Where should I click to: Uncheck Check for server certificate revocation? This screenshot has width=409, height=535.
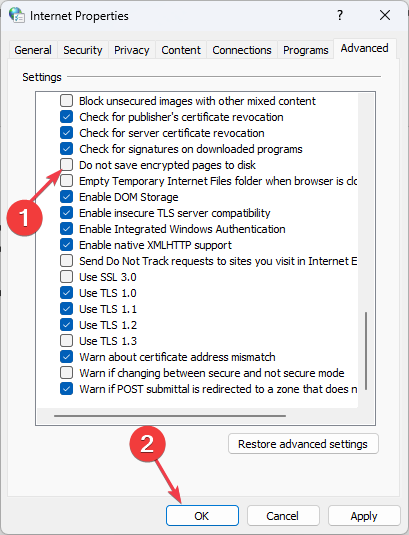(x=67, y=133)
